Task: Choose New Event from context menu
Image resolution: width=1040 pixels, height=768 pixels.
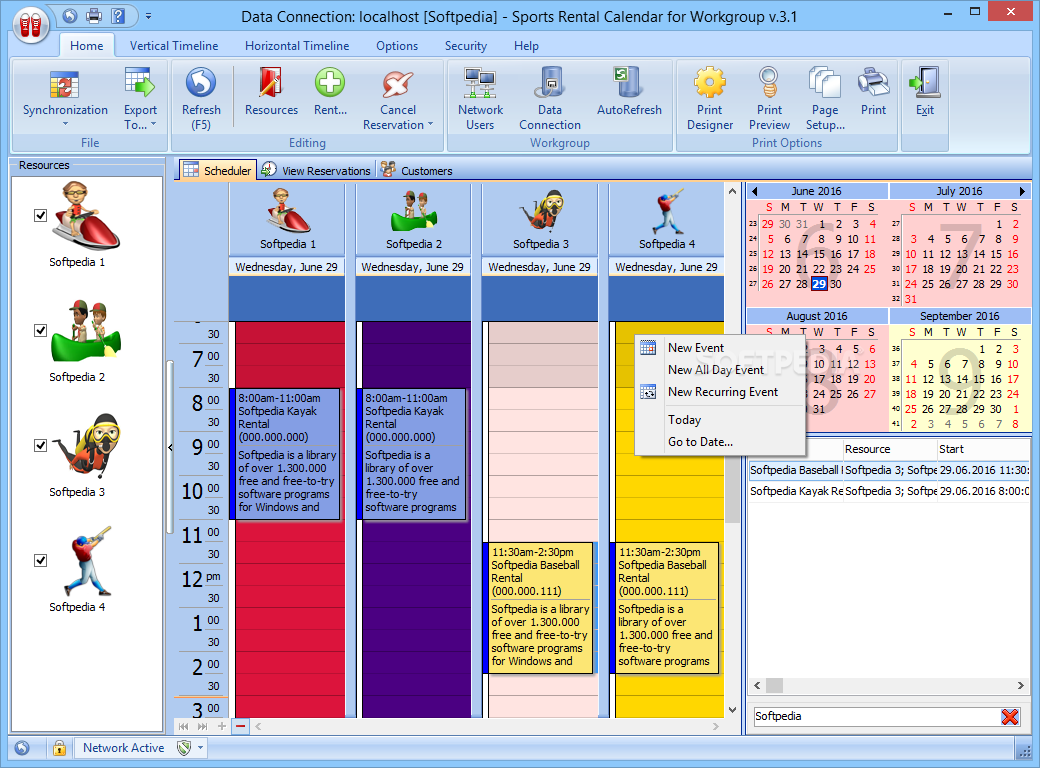Action: coord(696,348)
